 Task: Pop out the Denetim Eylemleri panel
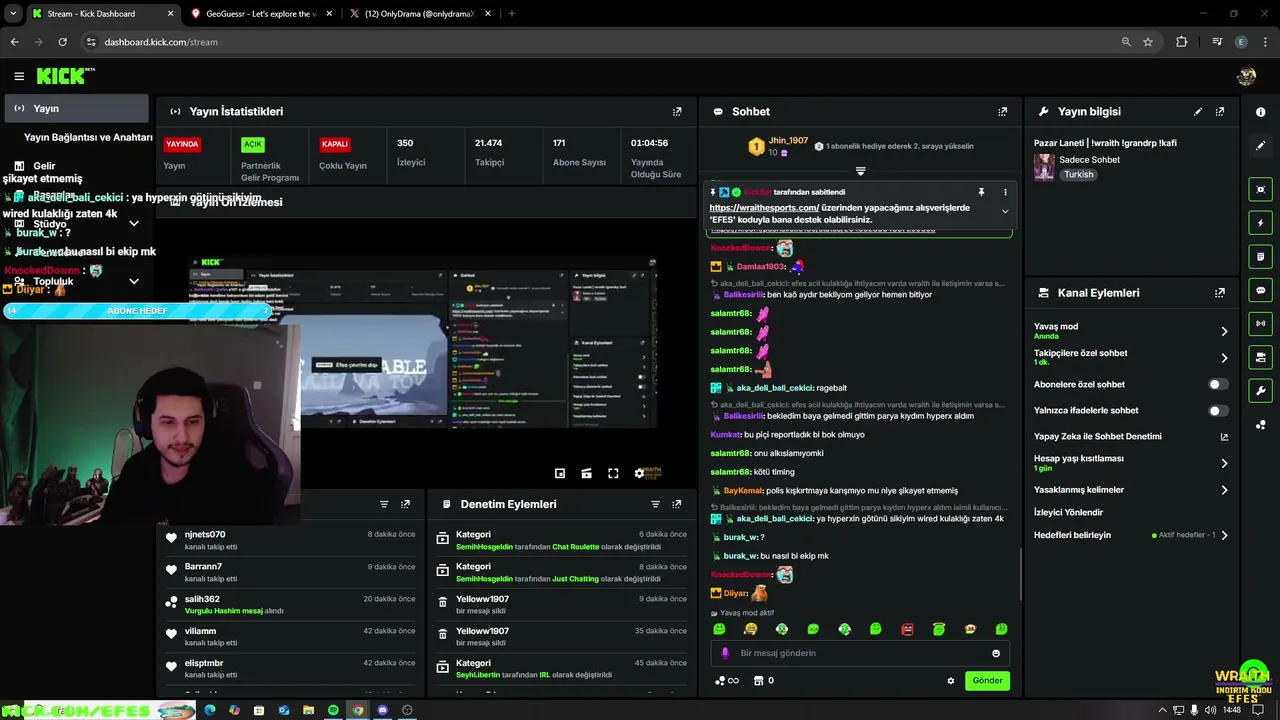coord(677,505)
